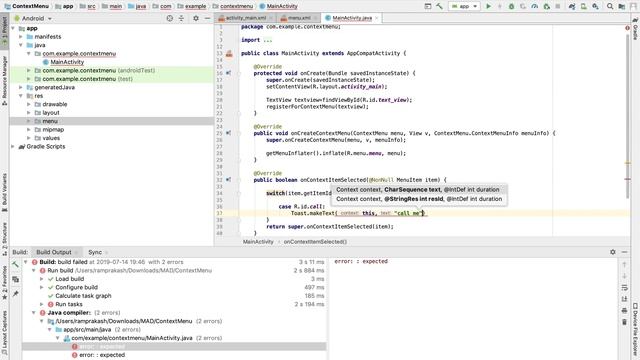Open the Structure side tab
Screen dimensions: 640x360
coord(4,239)
